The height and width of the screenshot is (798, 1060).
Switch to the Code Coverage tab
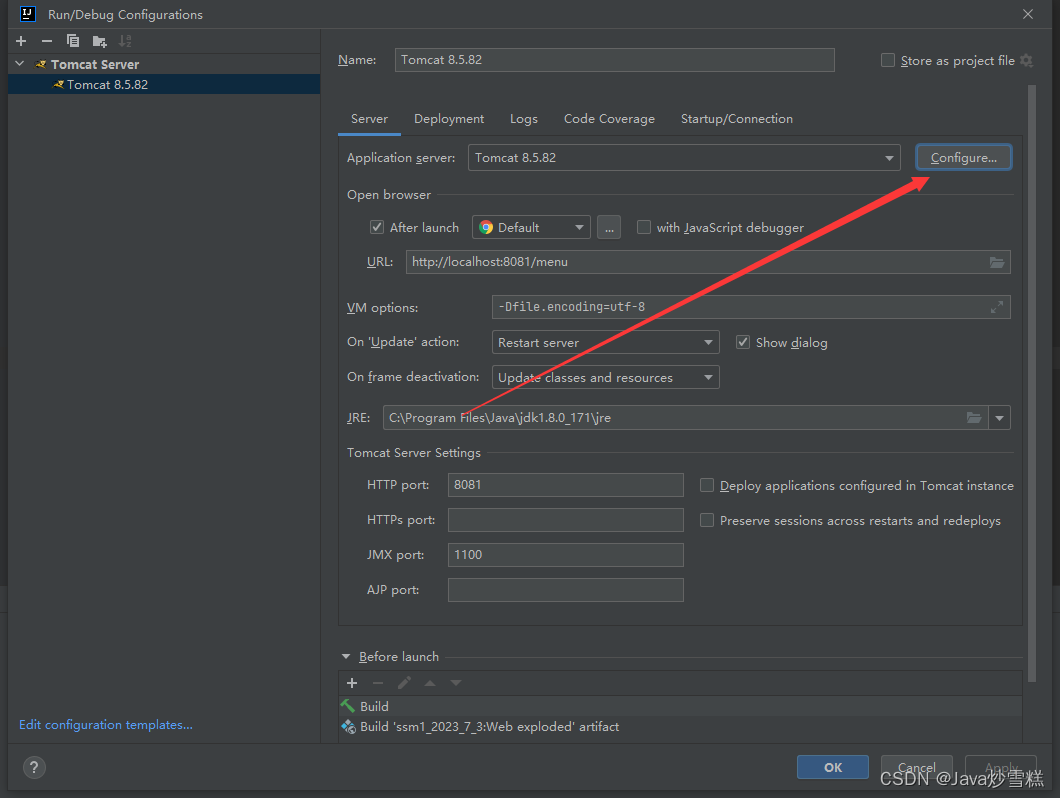pyautogui.click(x=609, y=119)
